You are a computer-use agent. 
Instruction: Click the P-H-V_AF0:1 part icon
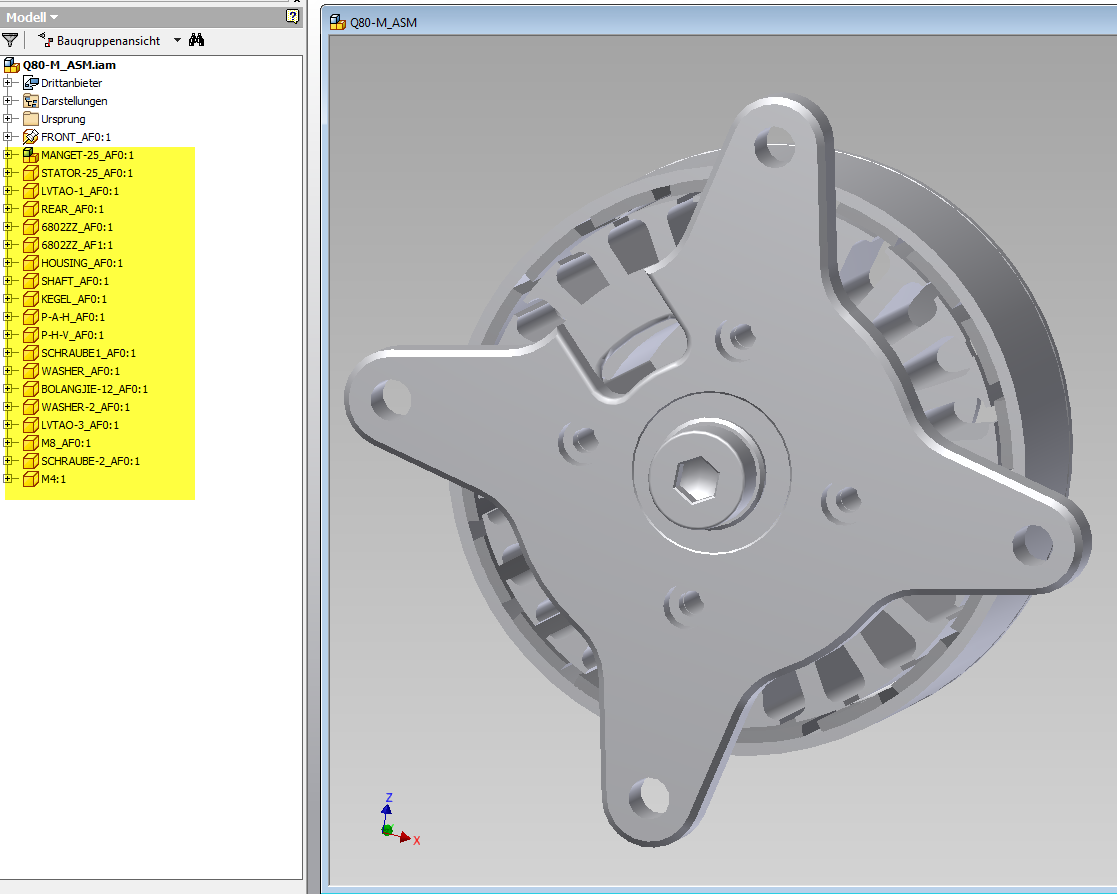(x=31, y=335)
